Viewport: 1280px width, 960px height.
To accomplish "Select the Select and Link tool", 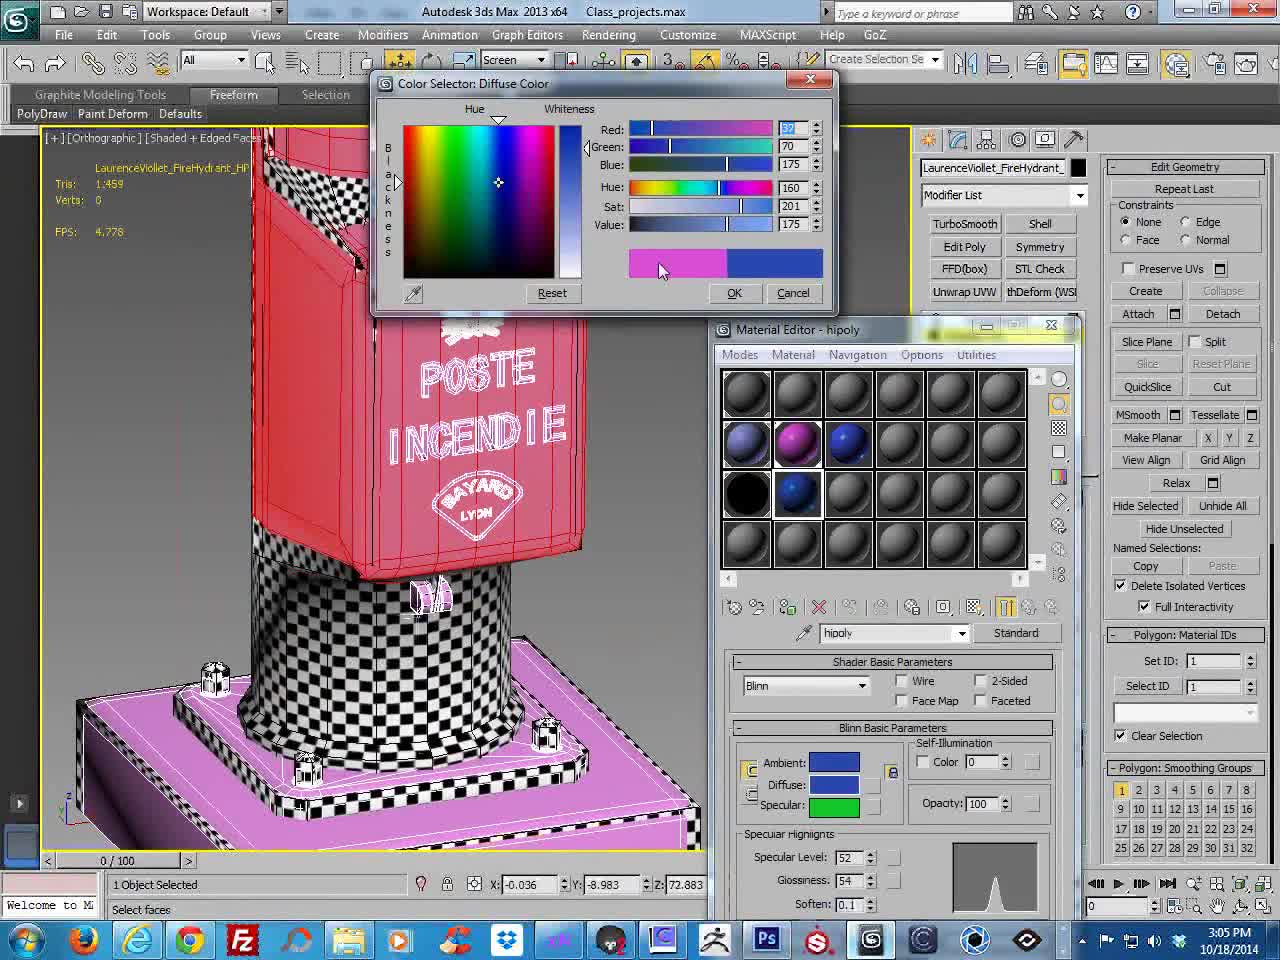I will 93,63.
